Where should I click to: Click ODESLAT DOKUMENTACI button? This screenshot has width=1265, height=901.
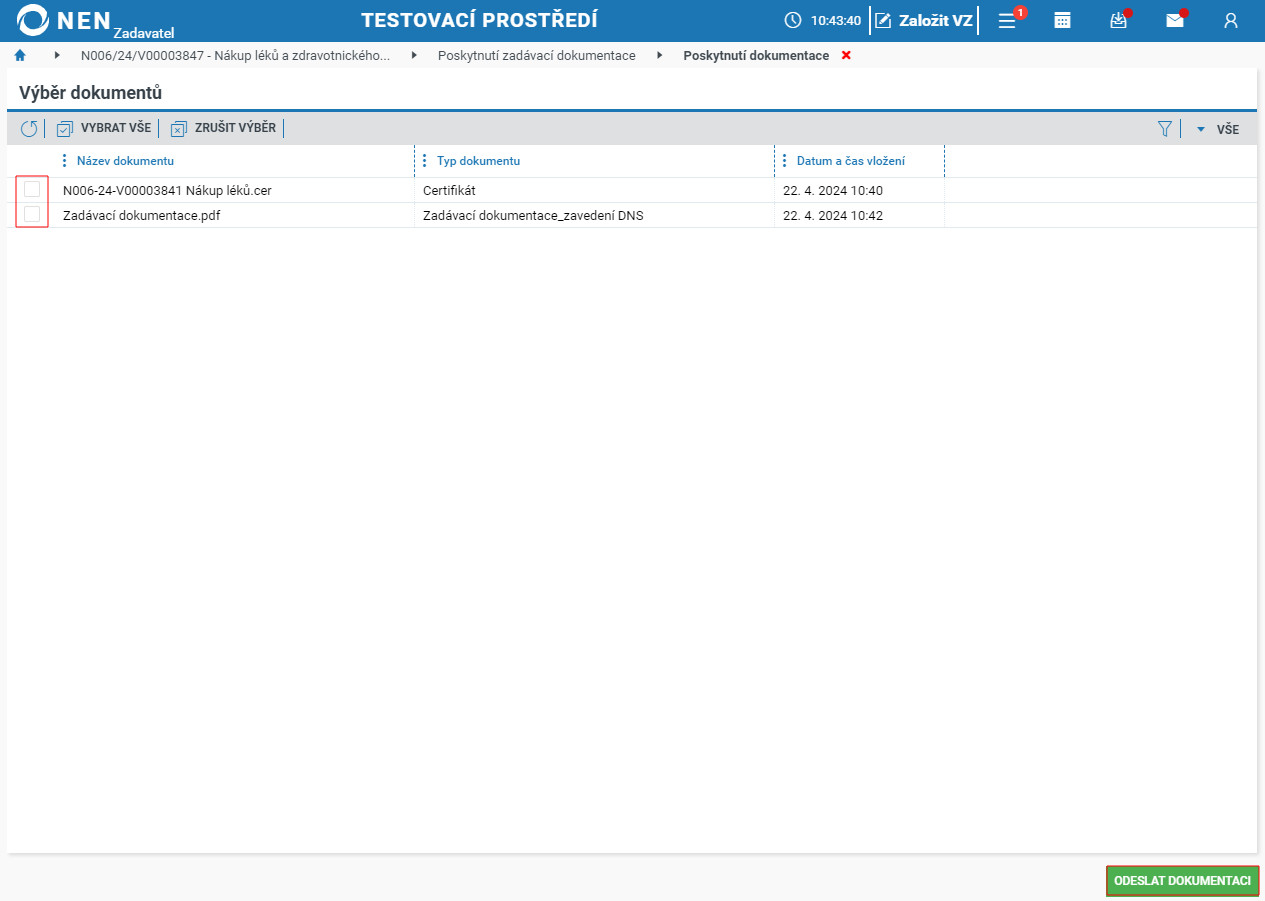[x=1182, y=880]
